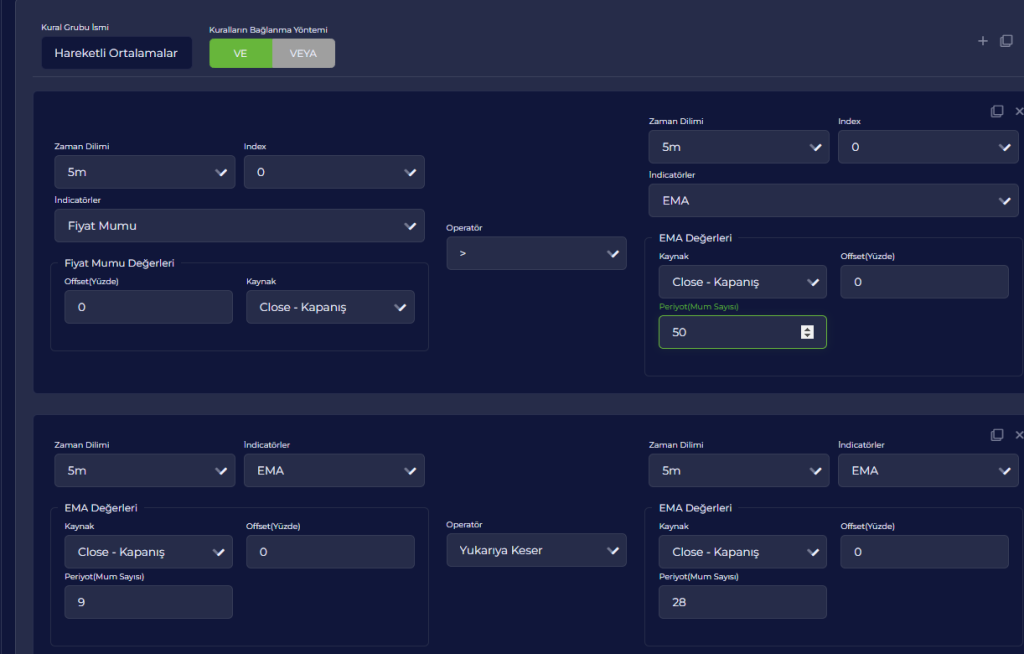Open the wide EMA indicator dropdown in first rule
The height and width of the screenshot is (654, 1024).
point(833,201)
